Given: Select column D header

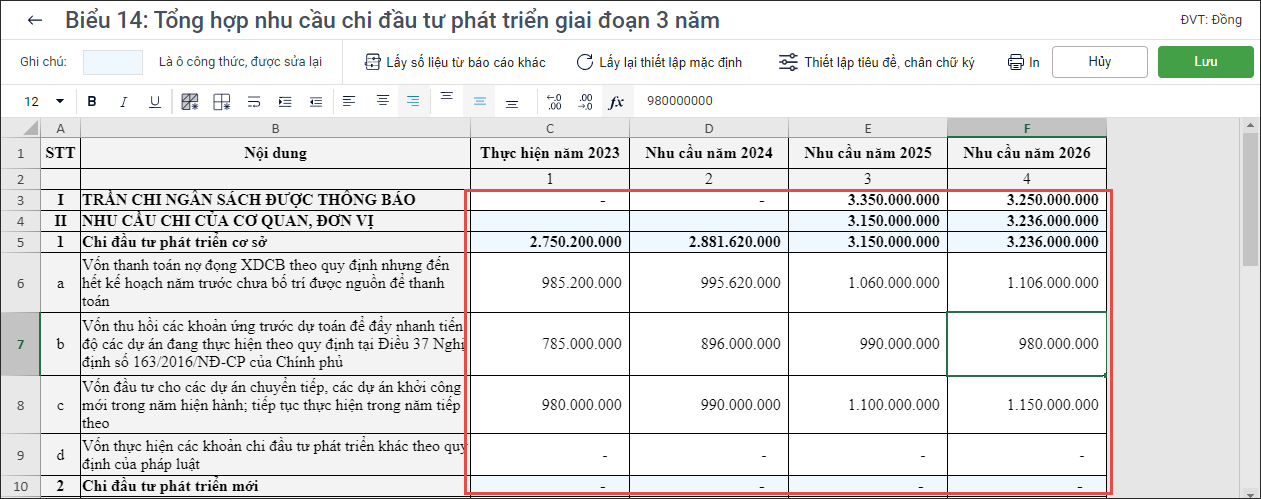Looking at the screenshot, I should (x=708, y=129).
